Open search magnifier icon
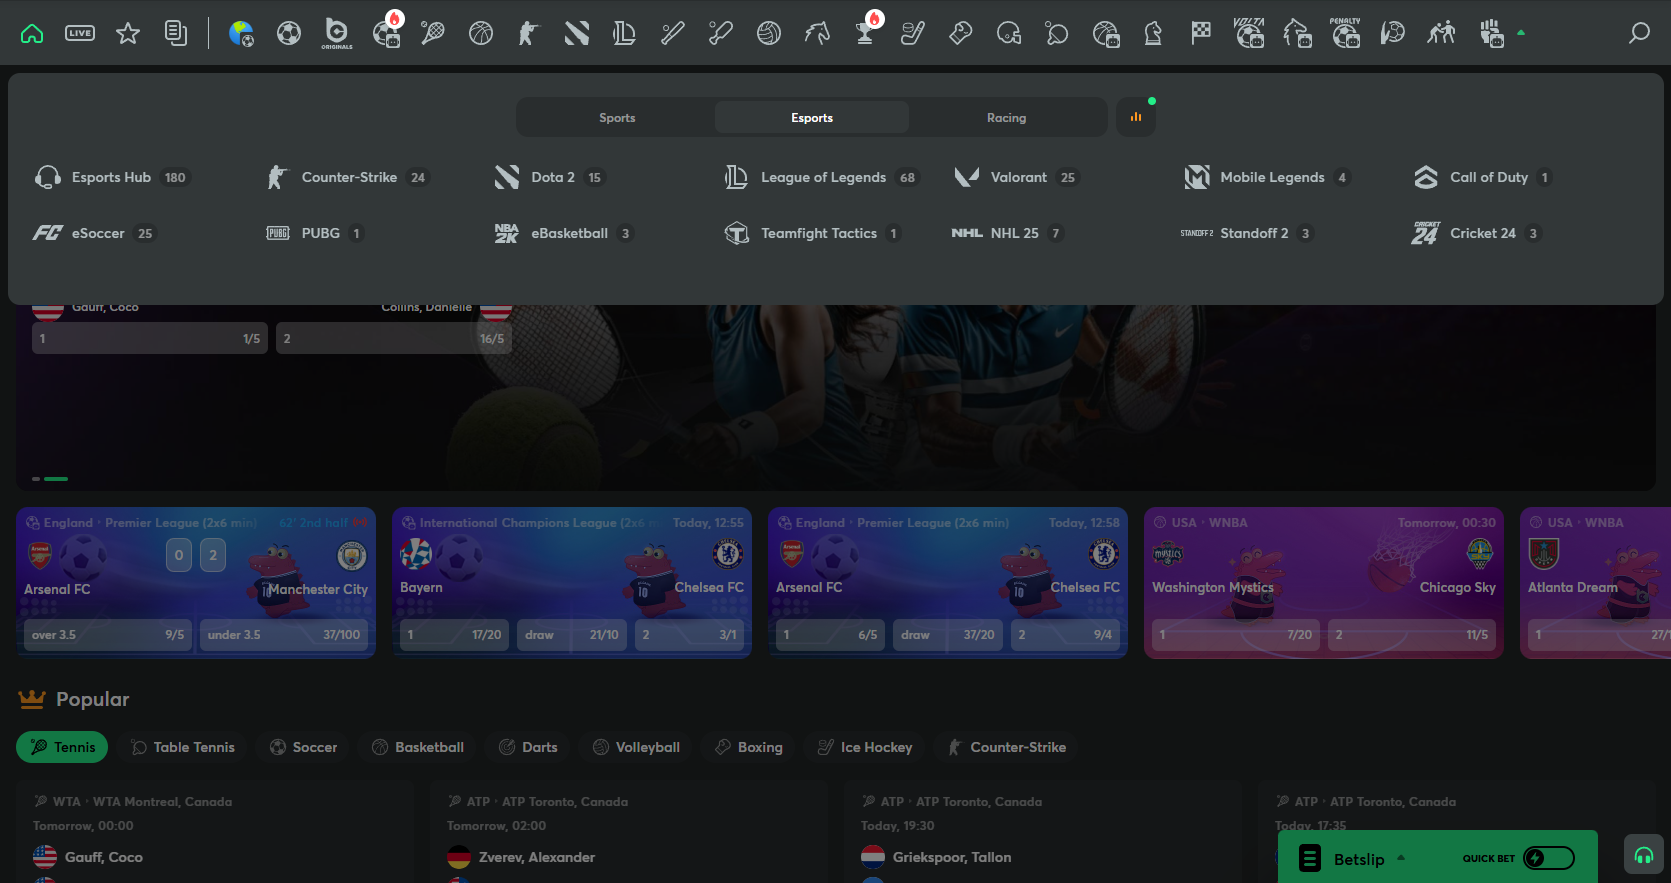This screenshot has height=883, width=1671. (1639, 34)
